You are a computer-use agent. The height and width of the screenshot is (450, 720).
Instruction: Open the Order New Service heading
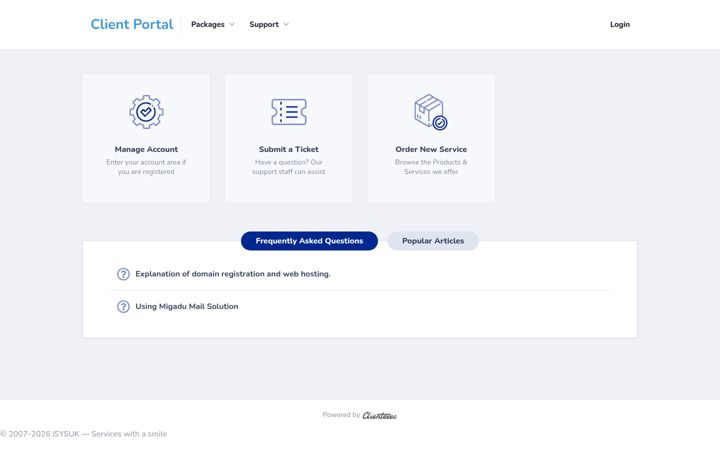click(x=431, y=149)
